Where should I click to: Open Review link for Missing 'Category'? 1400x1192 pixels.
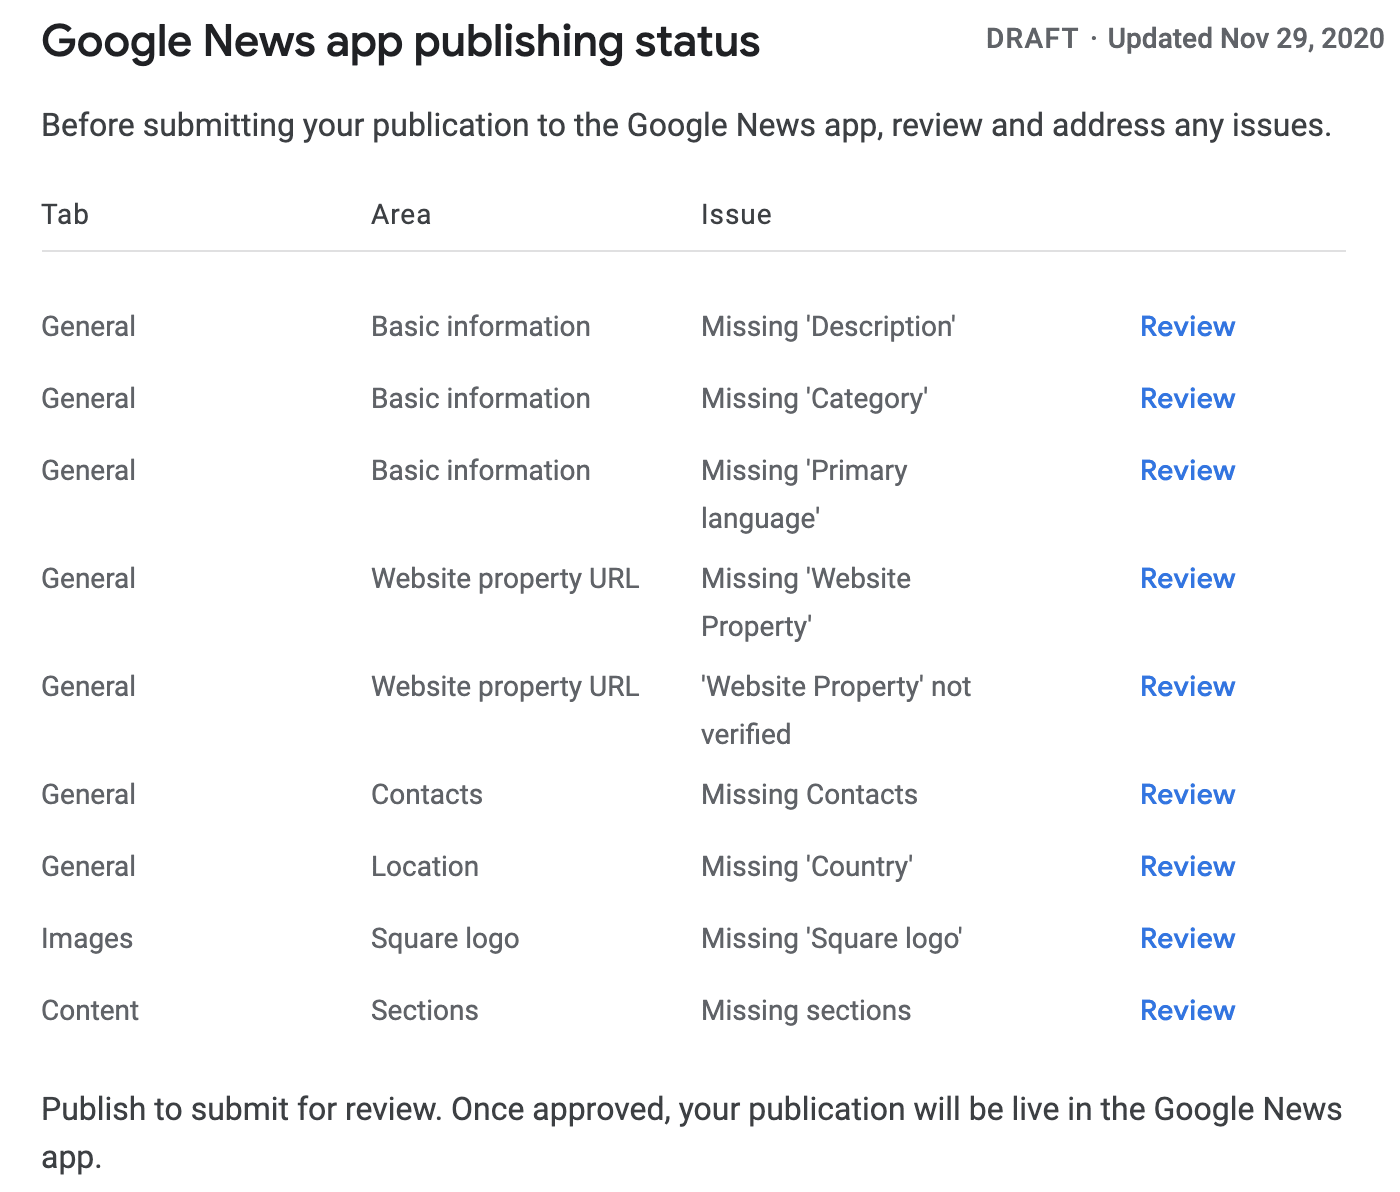tap(1187, 398)
